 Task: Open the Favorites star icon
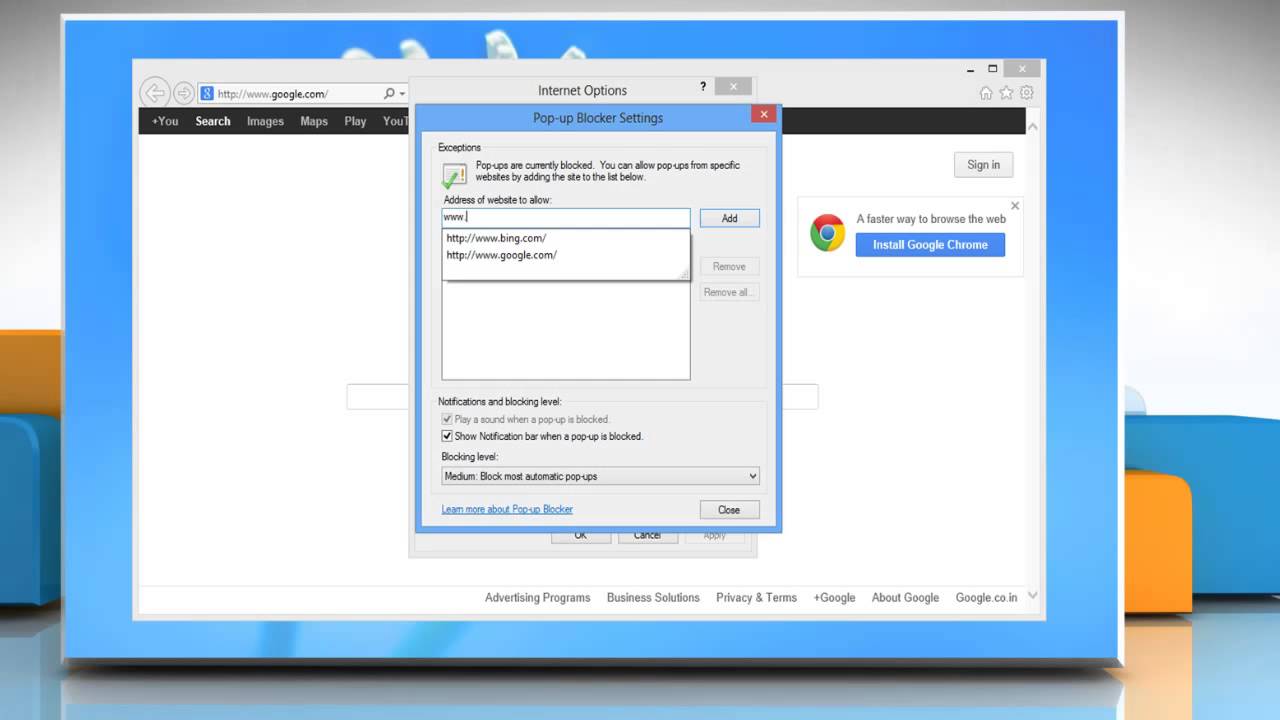point(1006,93)
